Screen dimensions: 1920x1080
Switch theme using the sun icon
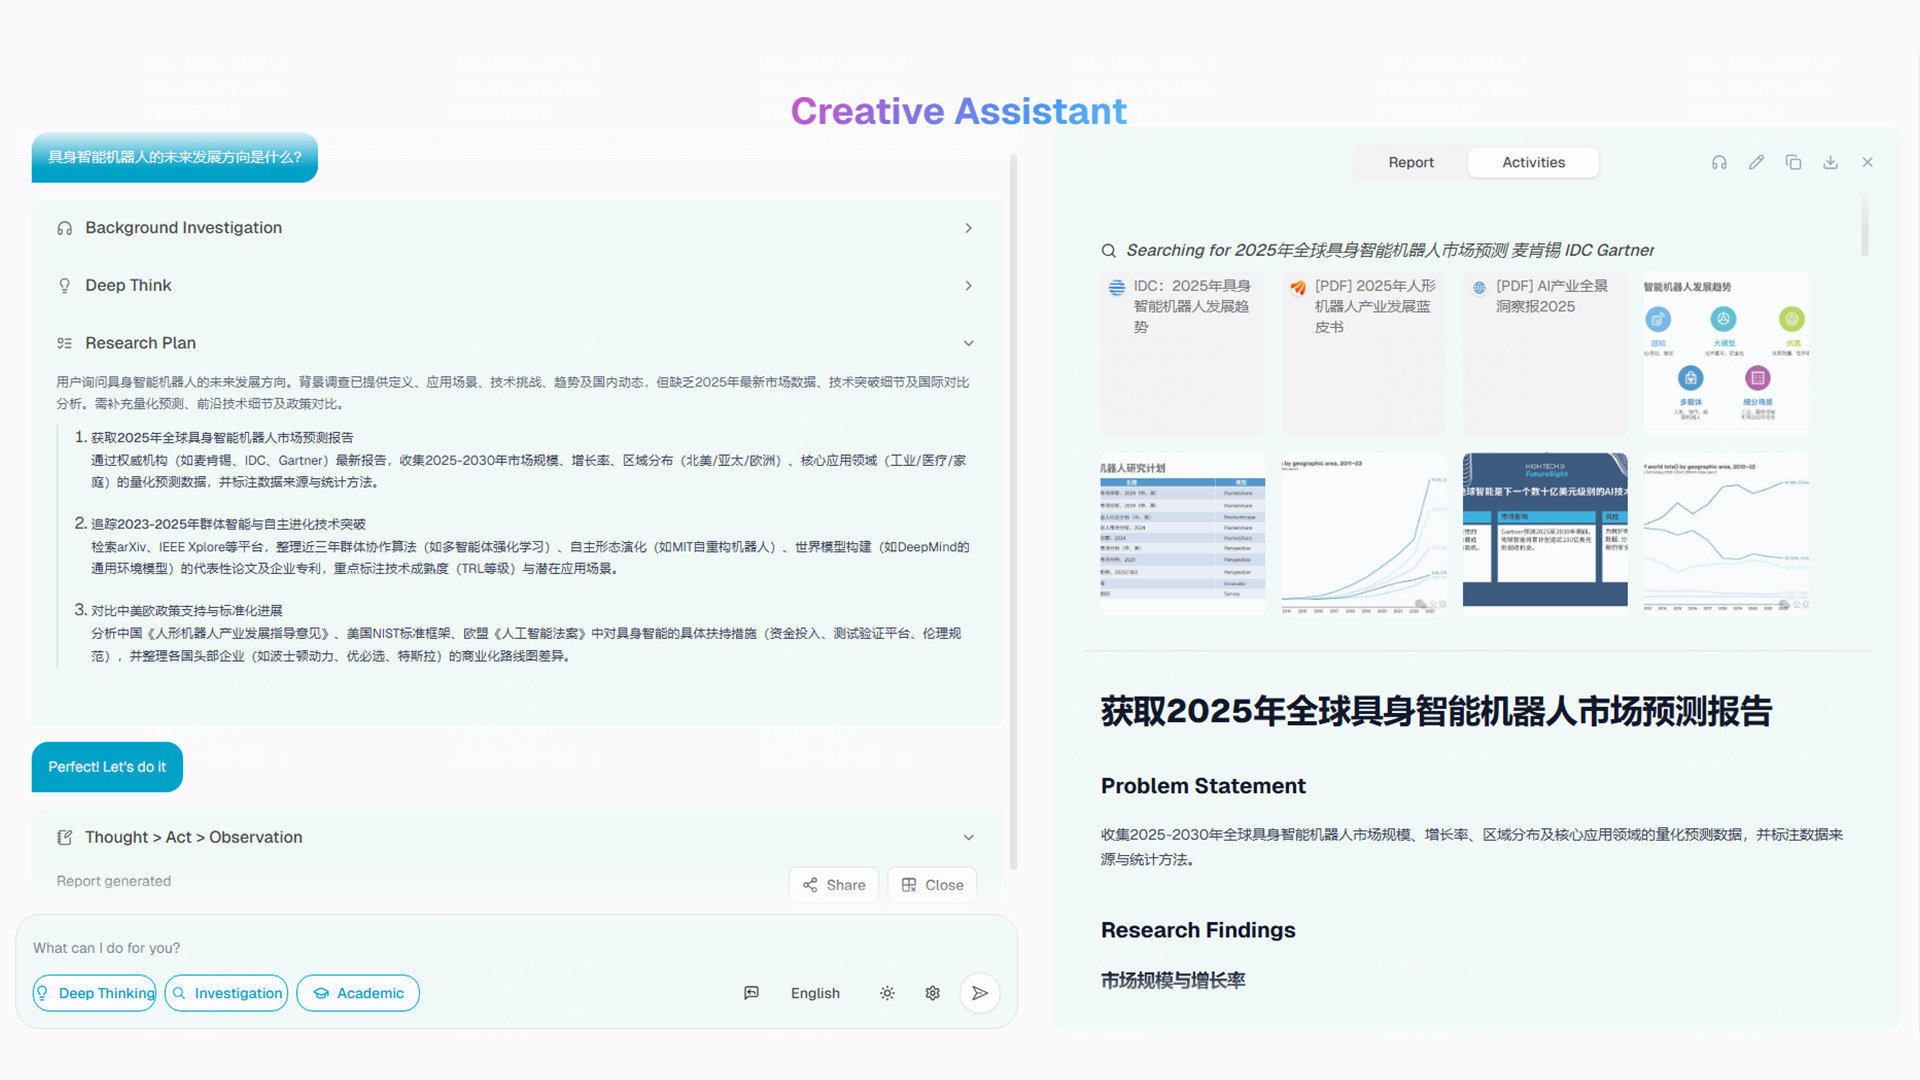tap(887, 993)
